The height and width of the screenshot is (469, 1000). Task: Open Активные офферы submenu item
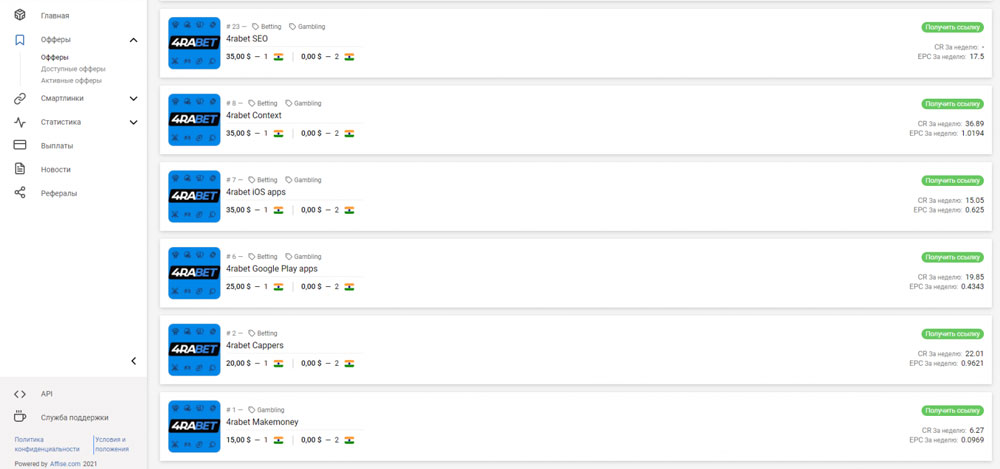pos(71,81)
